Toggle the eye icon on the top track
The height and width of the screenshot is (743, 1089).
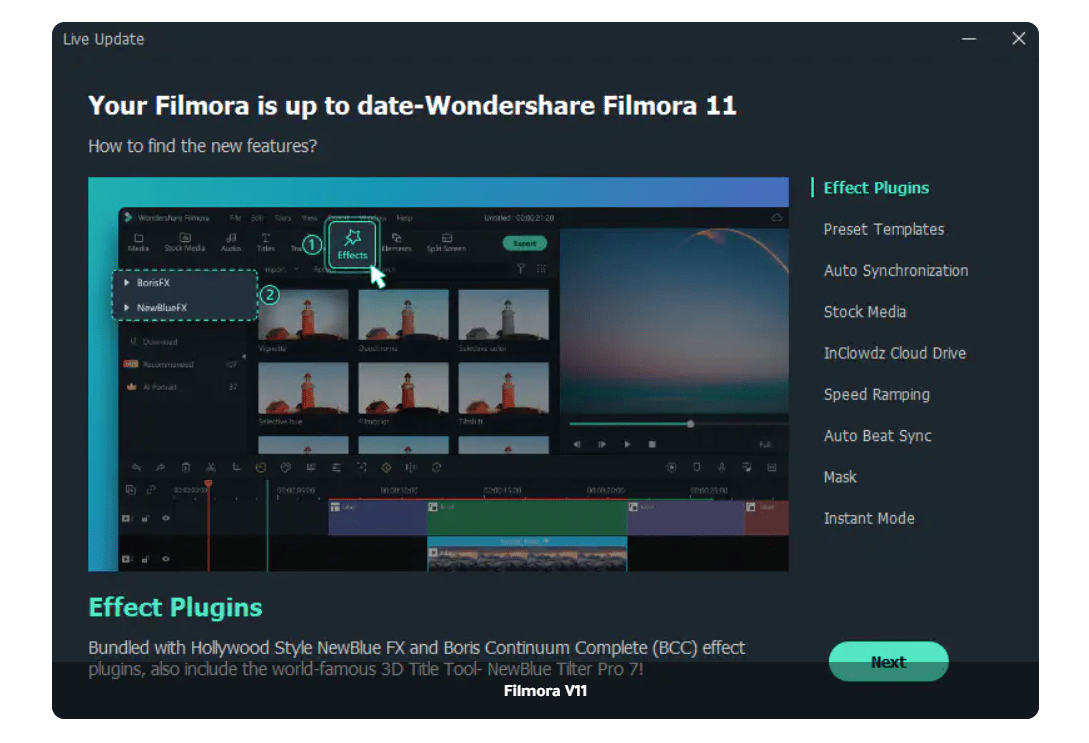tap(166, 518)
